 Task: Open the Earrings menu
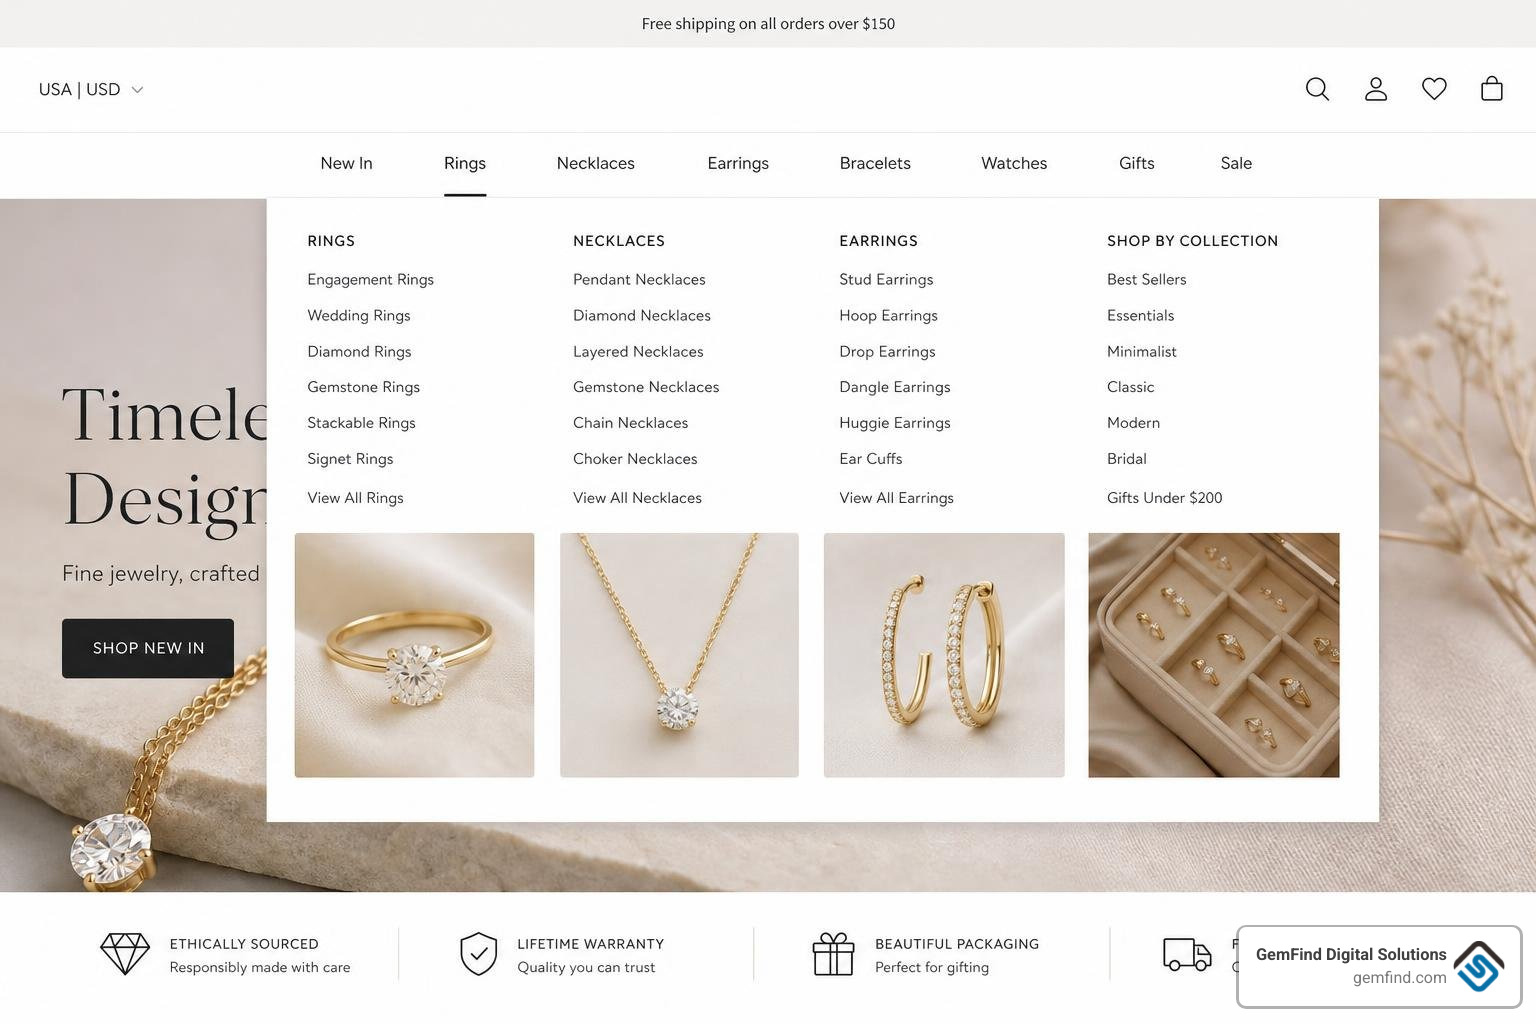tap(738, 163)
